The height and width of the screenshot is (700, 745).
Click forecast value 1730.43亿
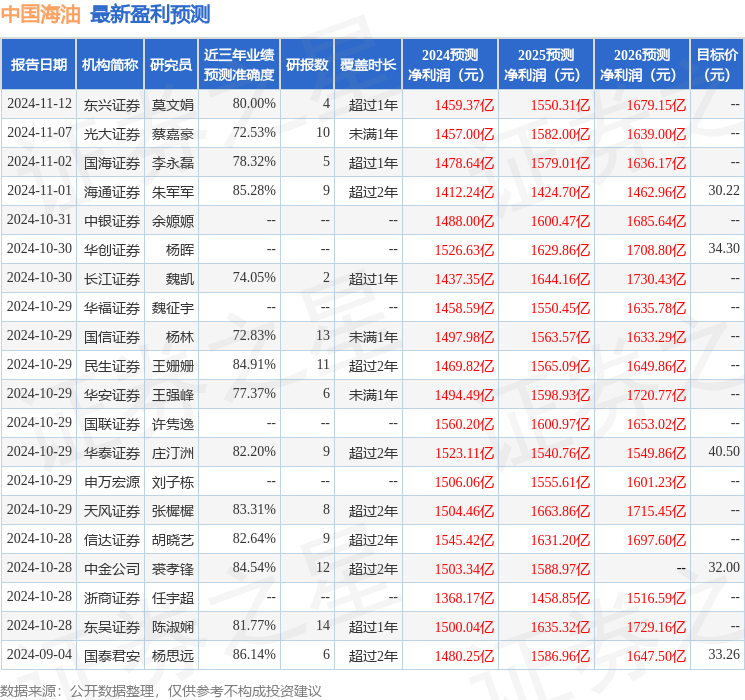[656, 279]
